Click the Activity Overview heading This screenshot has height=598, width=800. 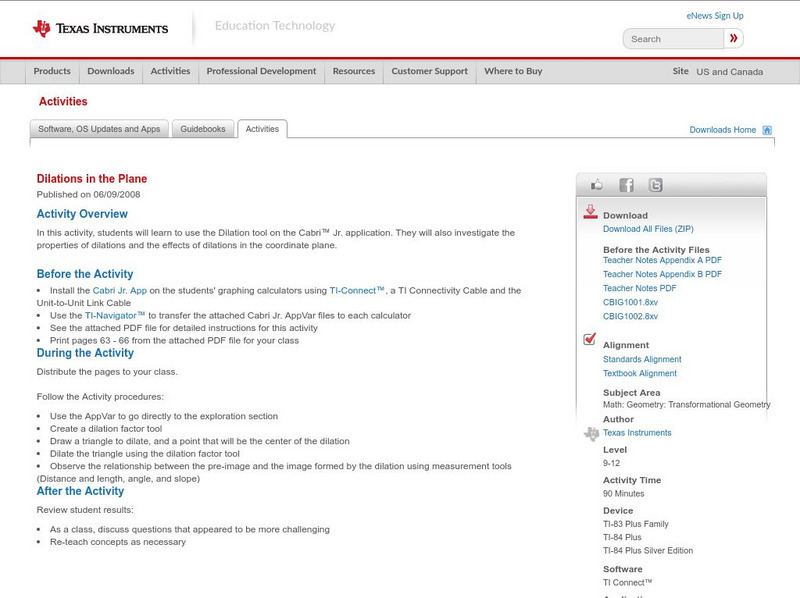(x=82, y=214)
